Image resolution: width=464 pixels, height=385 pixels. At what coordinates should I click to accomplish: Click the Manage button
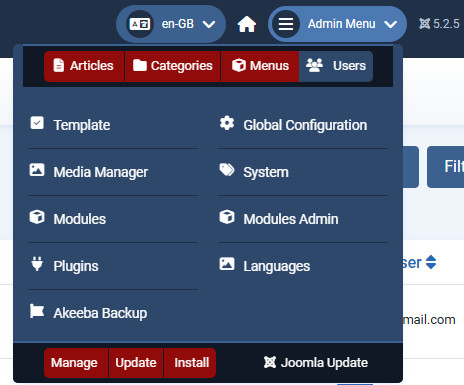(76, 363)
